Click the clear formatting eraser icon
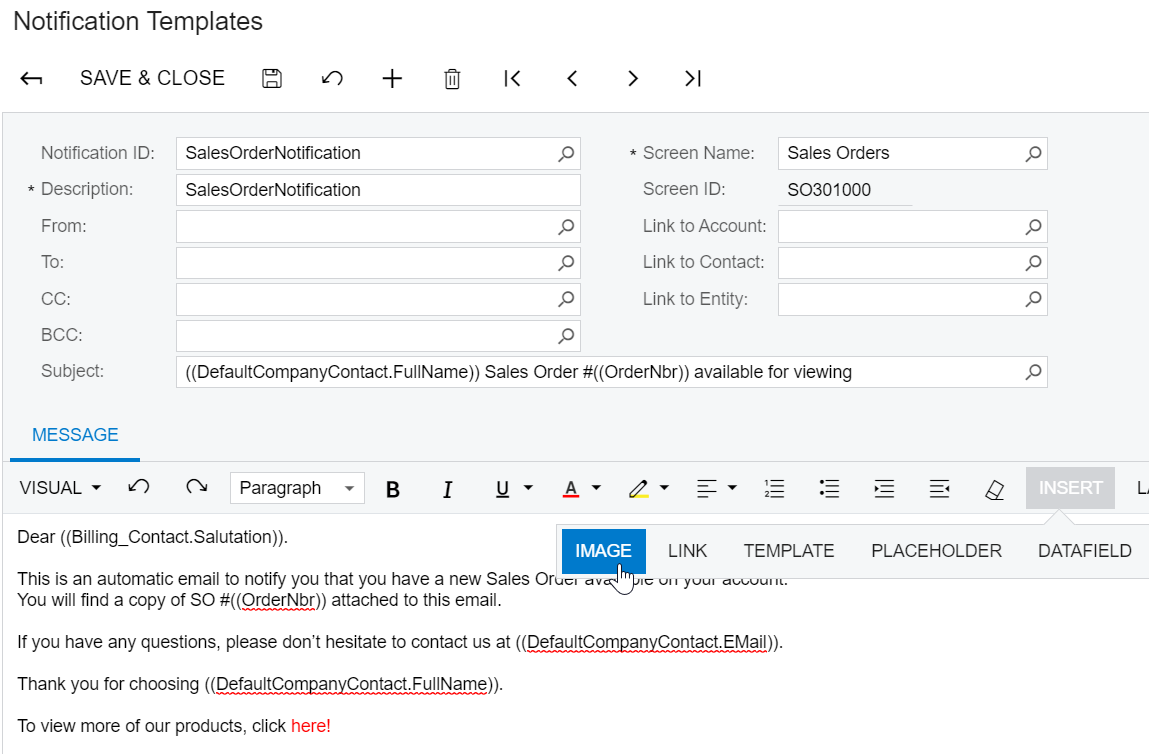1149x754 pixels. (x=994, y=489)
